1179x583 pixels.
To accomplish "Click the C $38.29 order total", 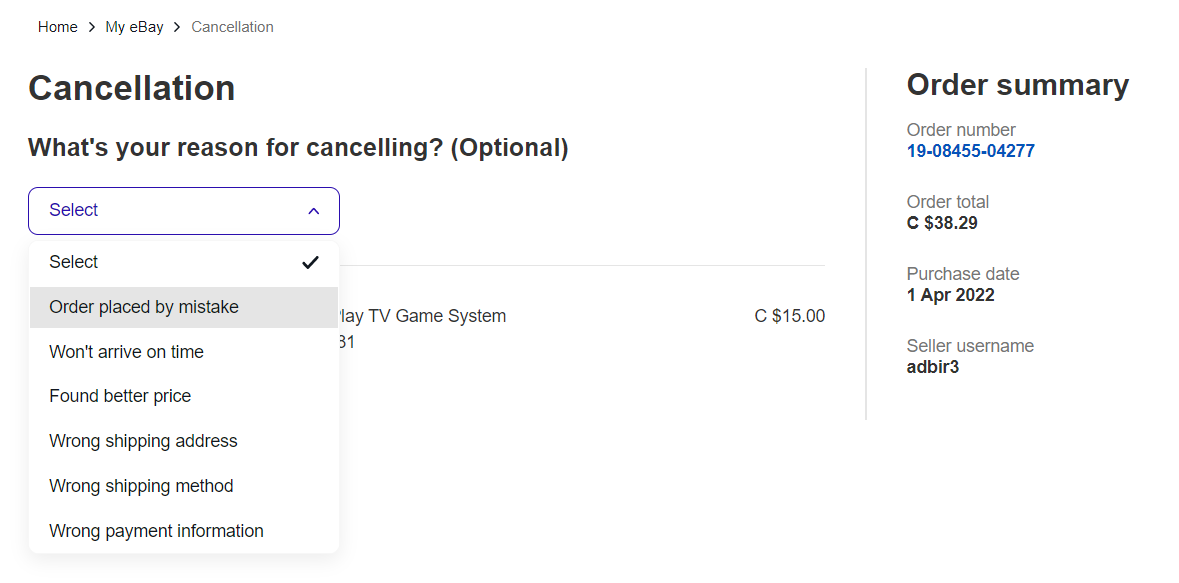I will click(941, 223).
